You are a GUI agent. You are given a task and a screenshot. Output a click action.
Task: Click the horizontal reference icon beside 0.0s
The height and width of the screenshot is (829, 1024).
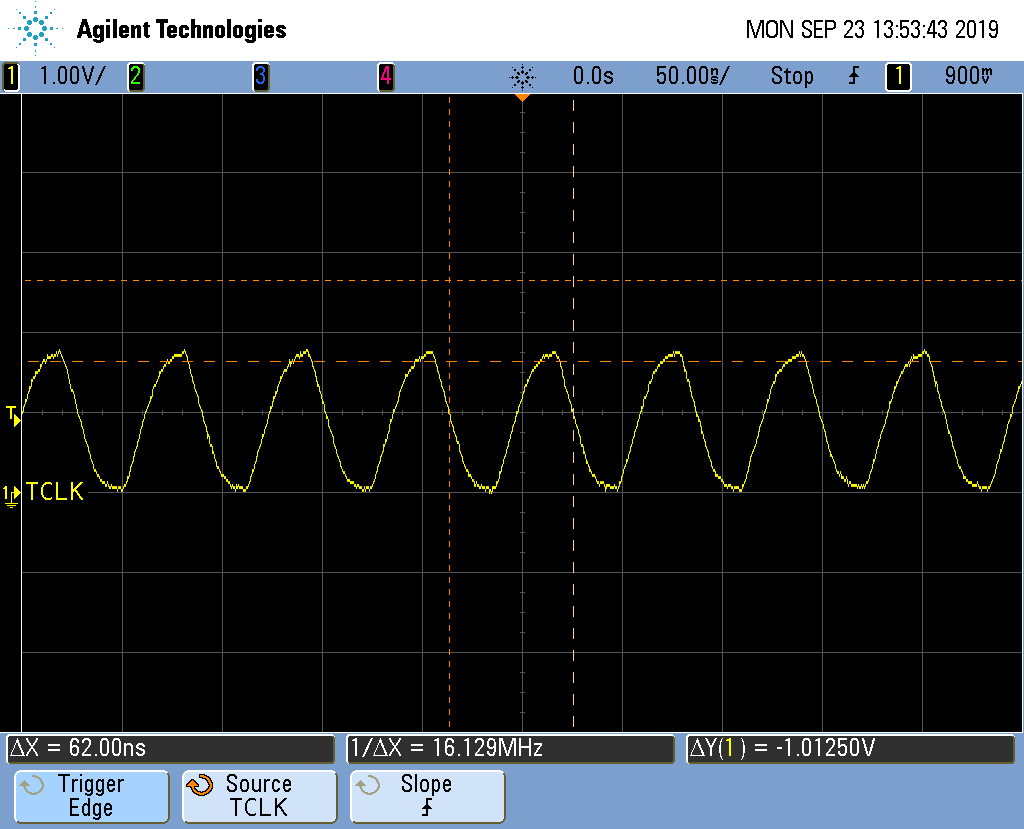tap(522, 76)
